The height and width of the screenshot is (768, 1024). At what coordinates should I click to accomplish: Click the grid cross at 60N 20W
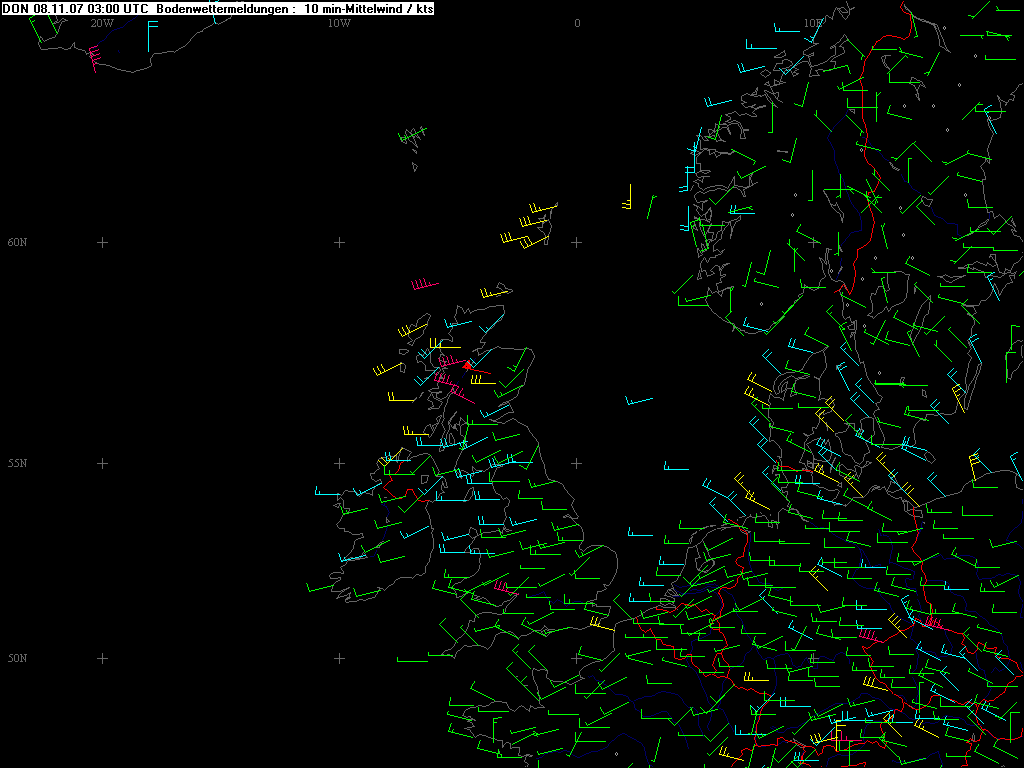[x=102, y=242]
